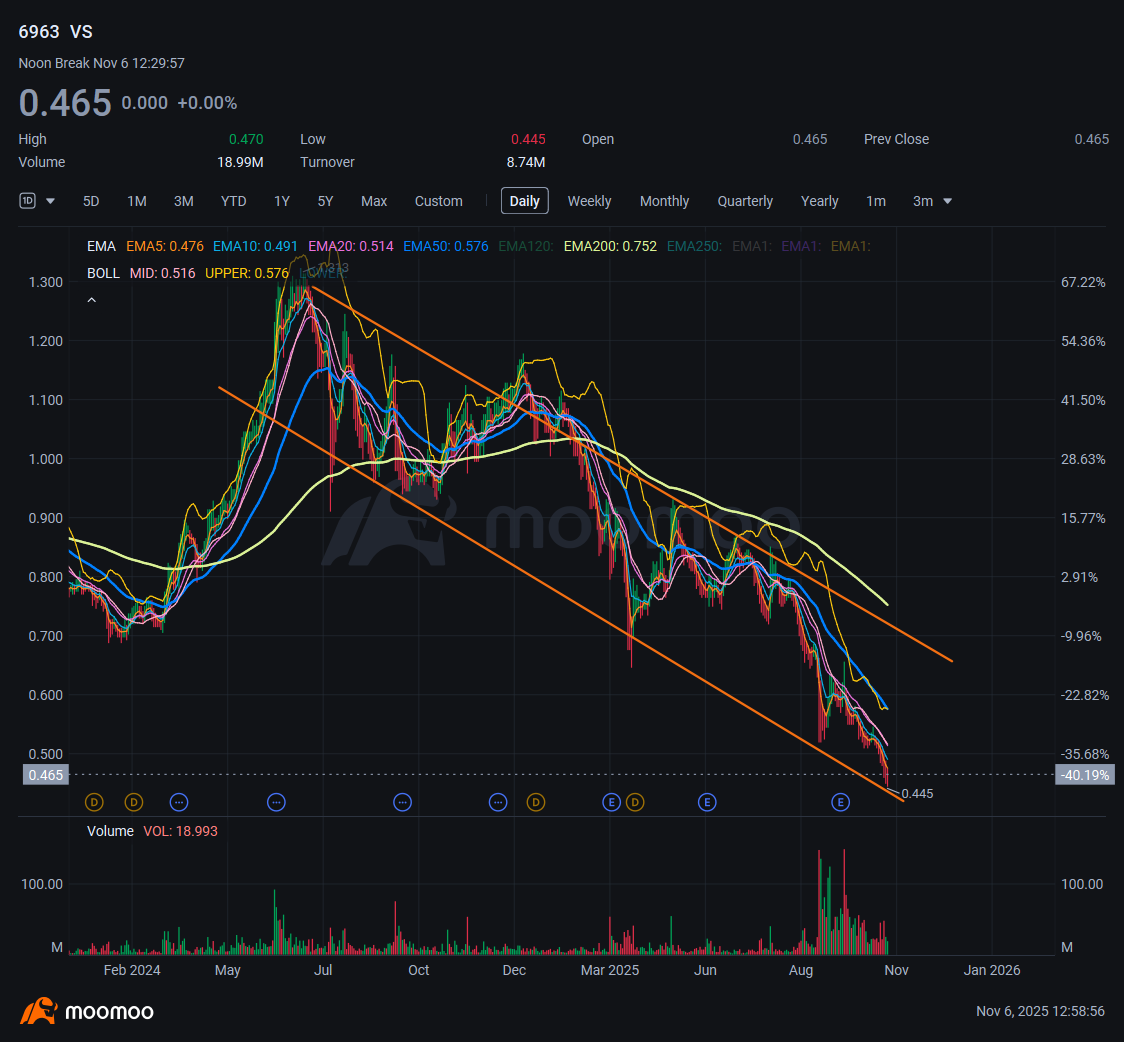This screenshot has height=1042, width=1124.
Task: Select the 5D time range
Action: coord(91,201)
